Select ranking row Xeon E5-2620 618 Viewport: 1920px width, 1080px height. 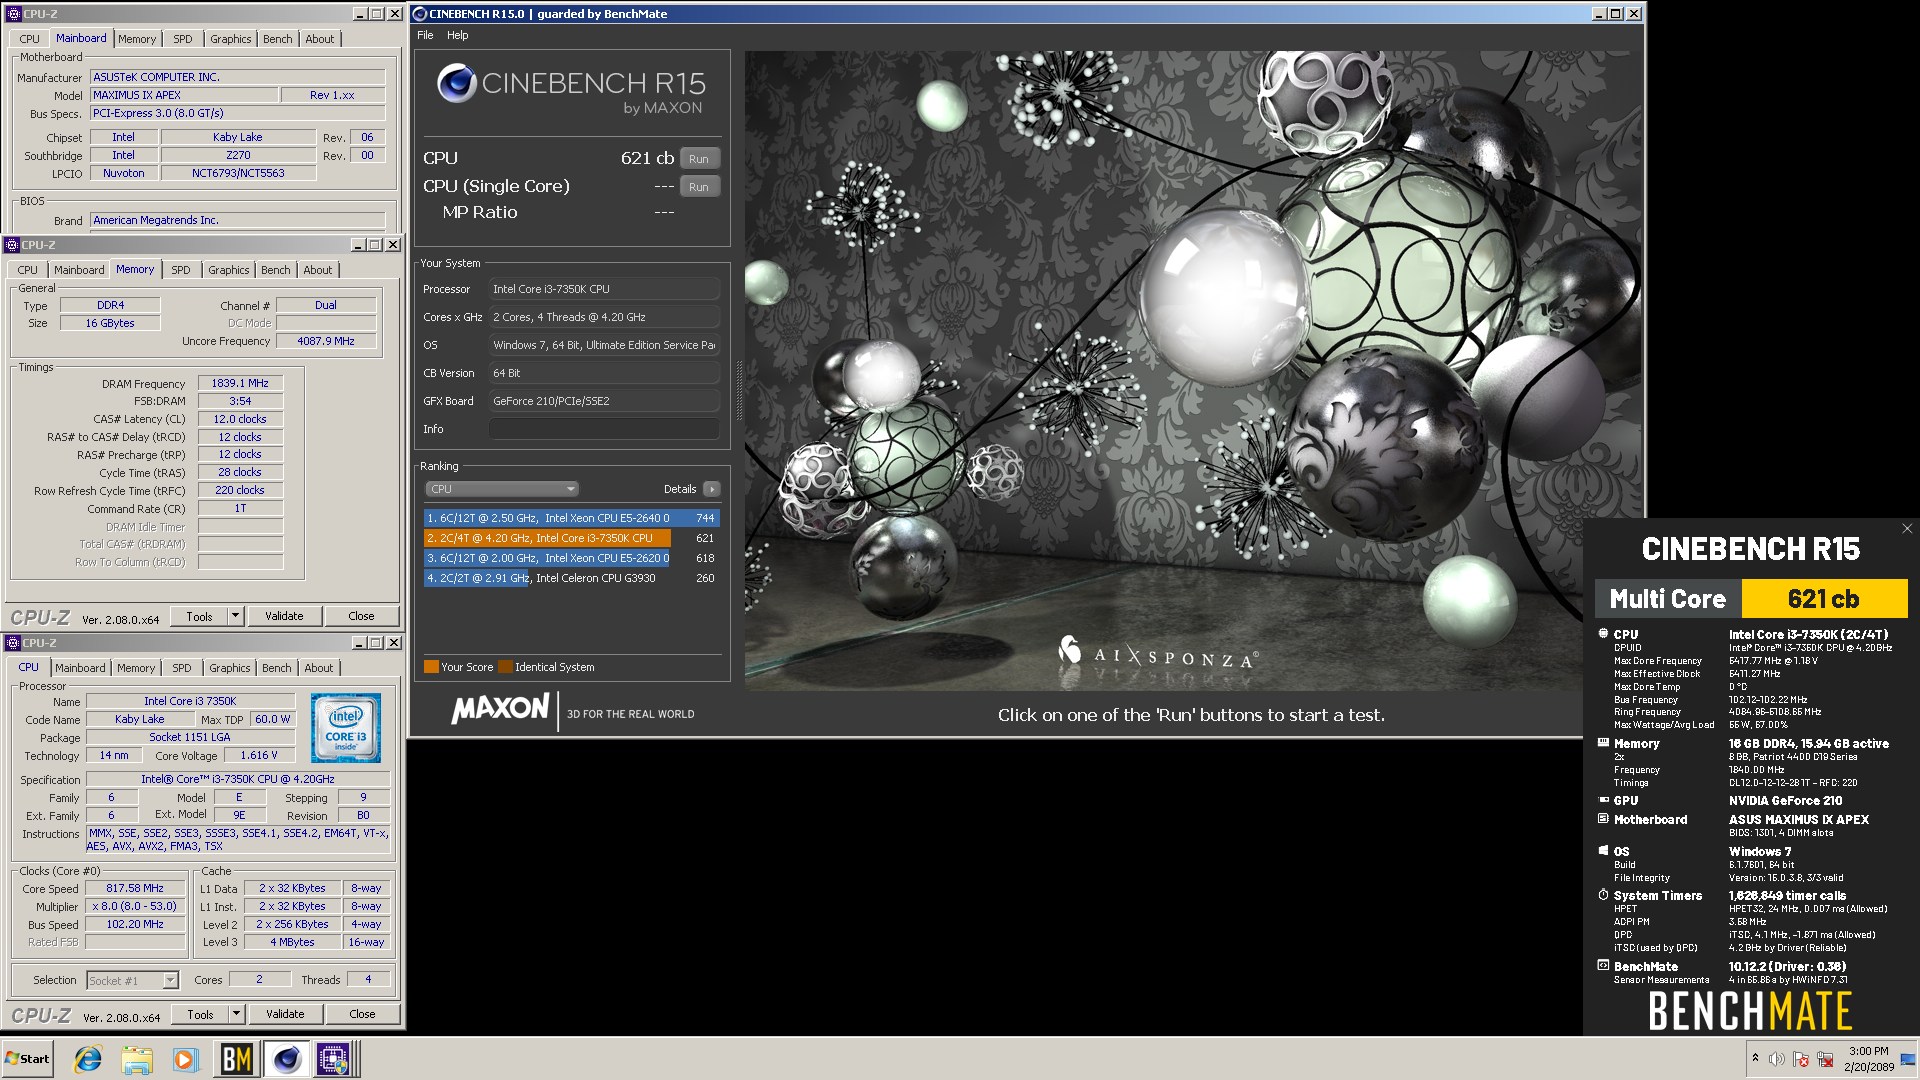[571, 558]
